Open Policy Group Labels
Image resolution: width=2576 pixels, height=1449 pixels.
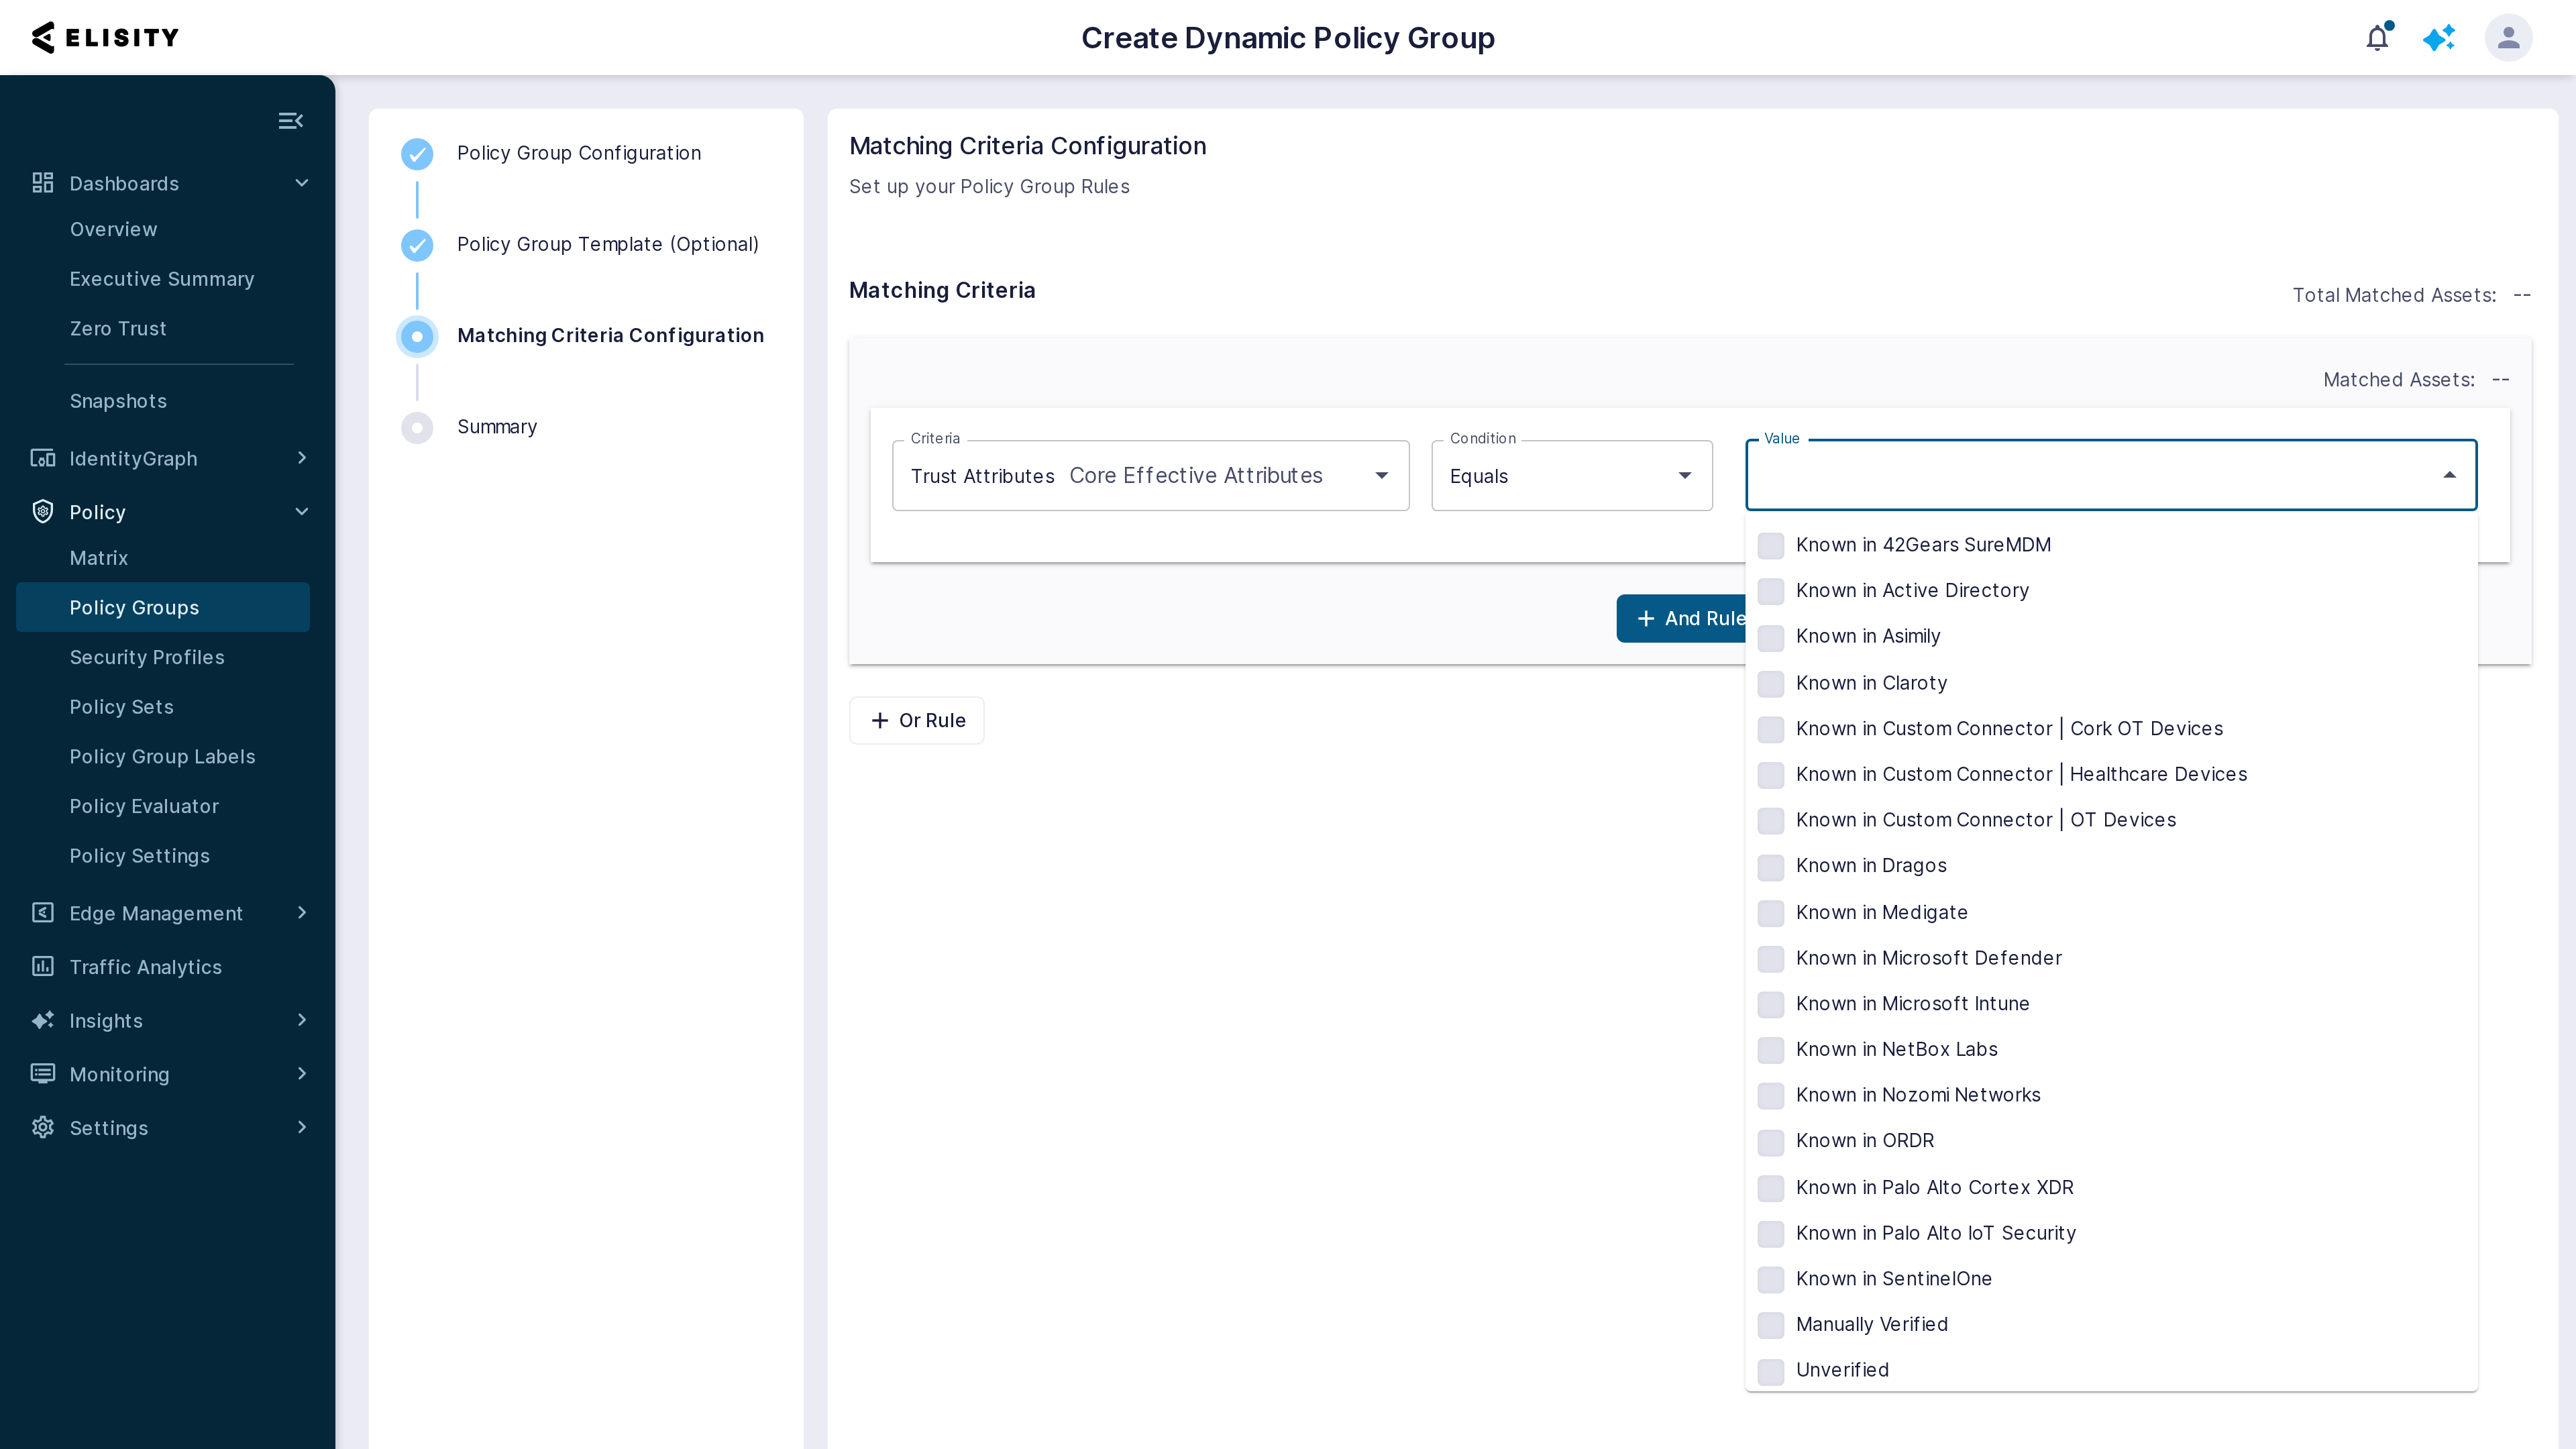162,757
